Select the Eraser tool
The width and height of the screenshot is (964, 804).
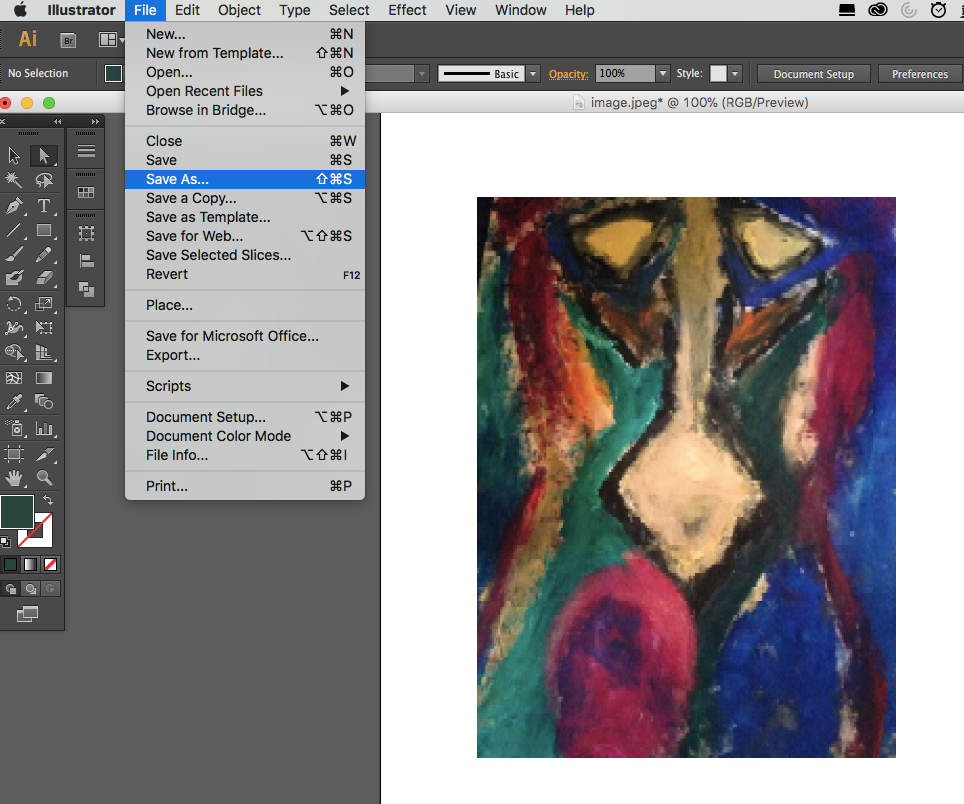(x=44, y=278)
